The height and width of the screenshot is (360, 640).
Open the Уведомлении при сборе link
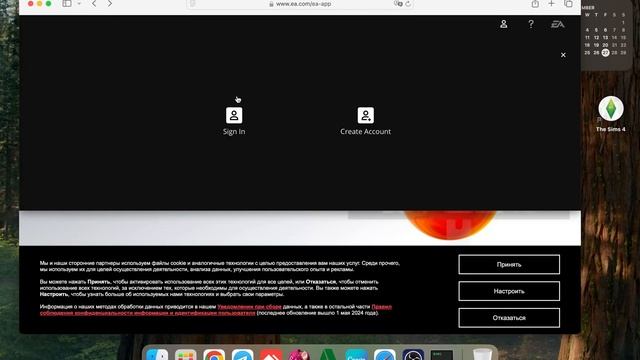249,307
